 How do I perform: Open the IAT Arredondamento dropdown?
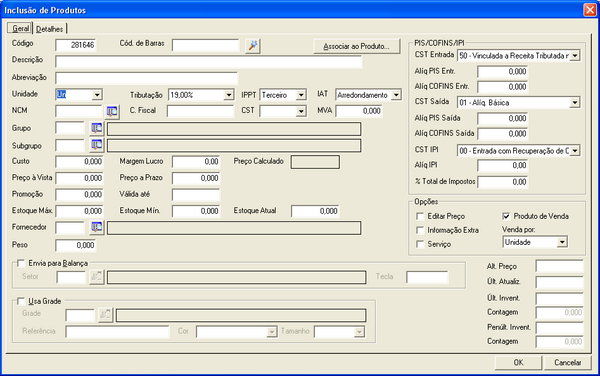point(396,94)
